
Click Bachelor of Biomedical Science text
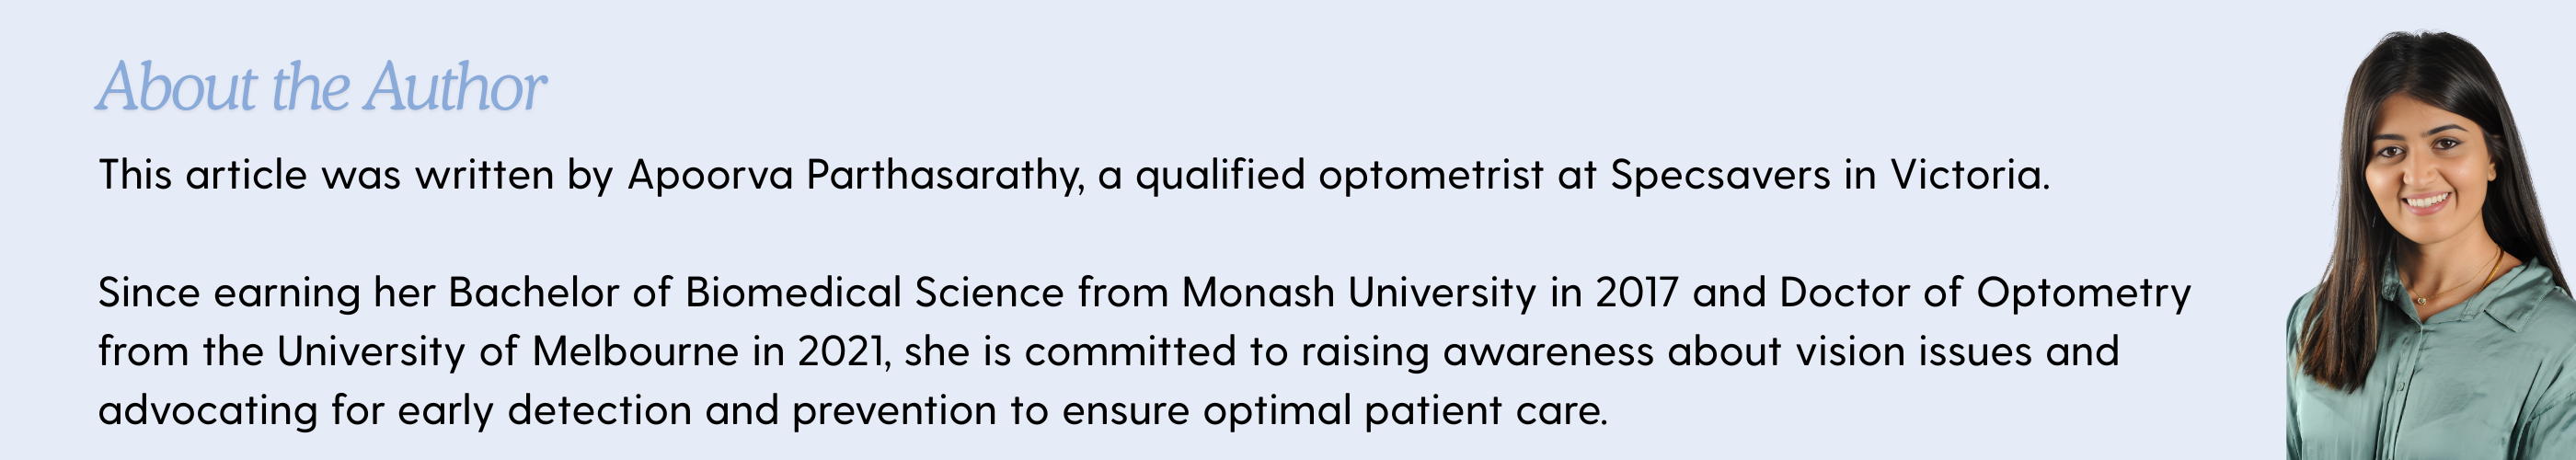click(x=756, y=293)
